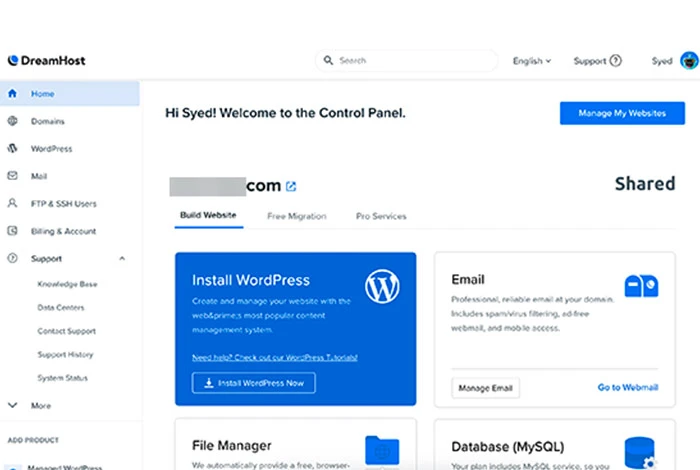This screenshot has width=700, height=470.
Task: Click the Email card title
Action: click(x=468, y=279)
